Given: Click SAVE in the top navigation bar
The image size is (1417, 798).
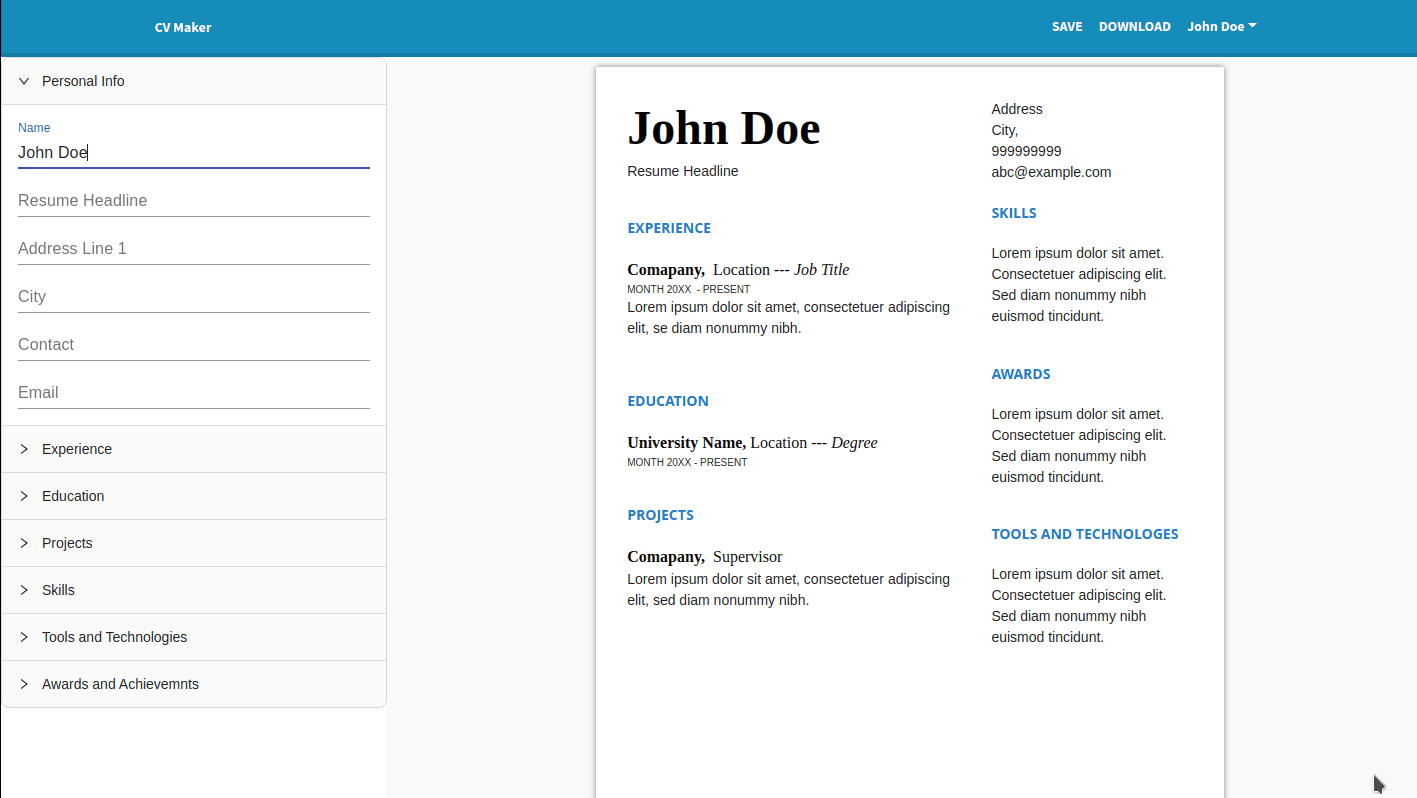Looking at the screenshot, I should 1067,27.
